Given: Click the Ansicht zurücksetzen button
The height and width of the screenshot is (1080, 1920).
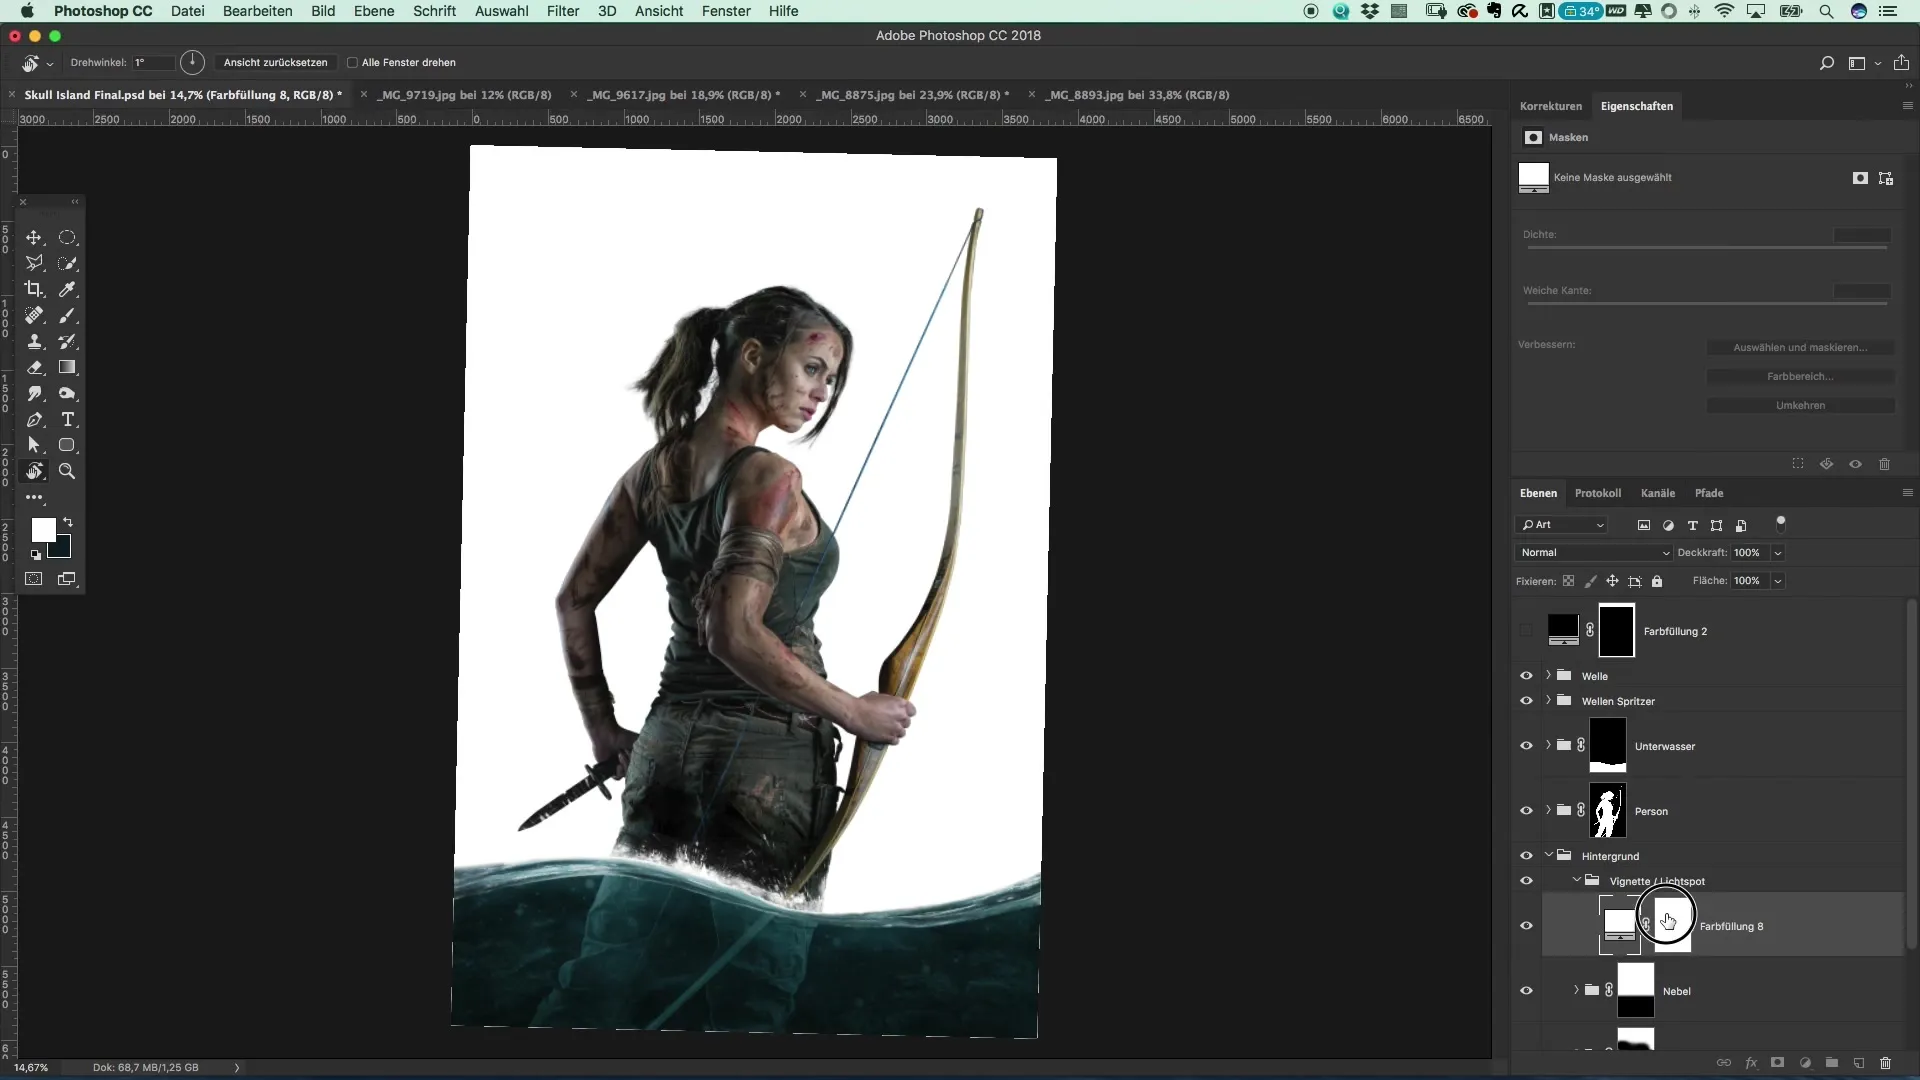Looking at the screenshot, I should point(275,62).
